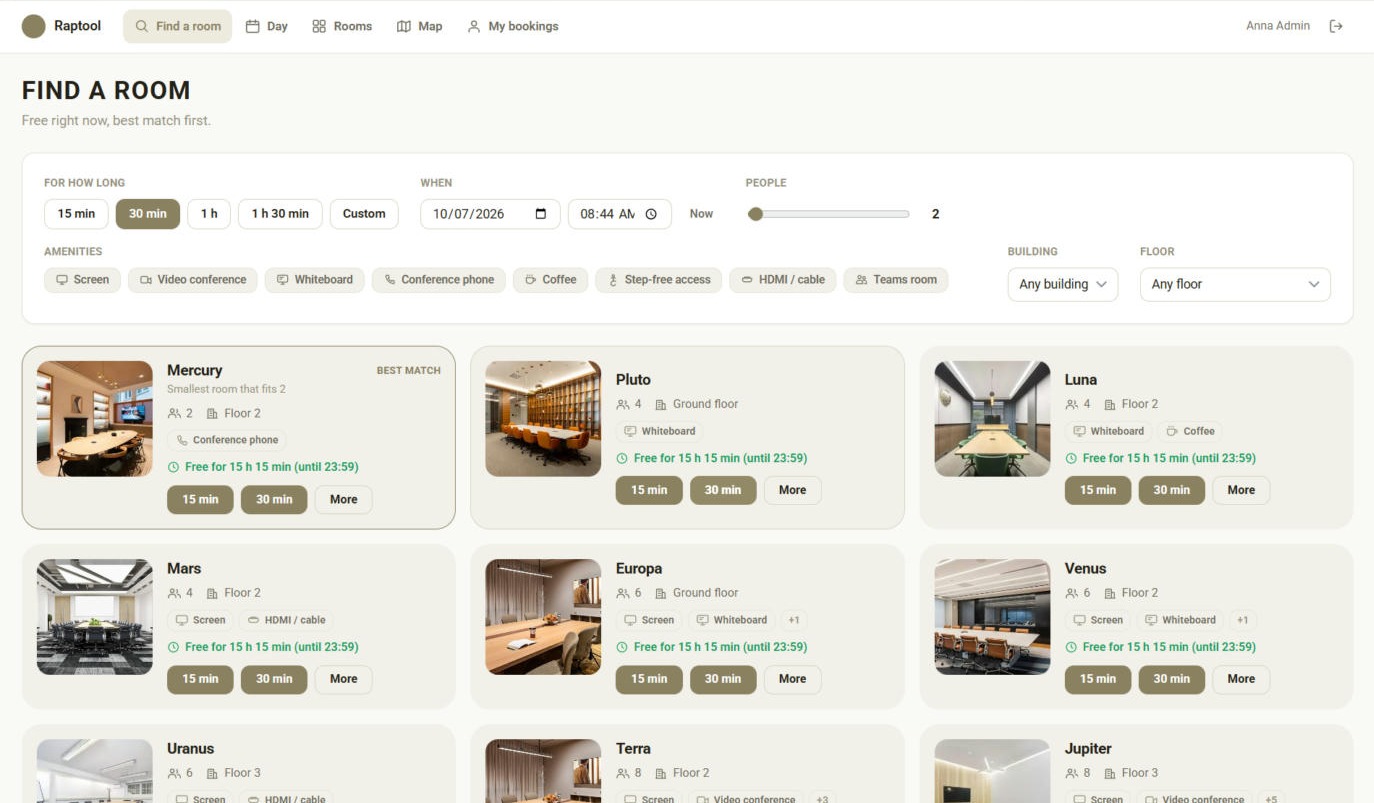Expand More booking options for Pluto
The width and height of the screenshot is (1374, 803).
pyautogui.click(x=793, y=490)
